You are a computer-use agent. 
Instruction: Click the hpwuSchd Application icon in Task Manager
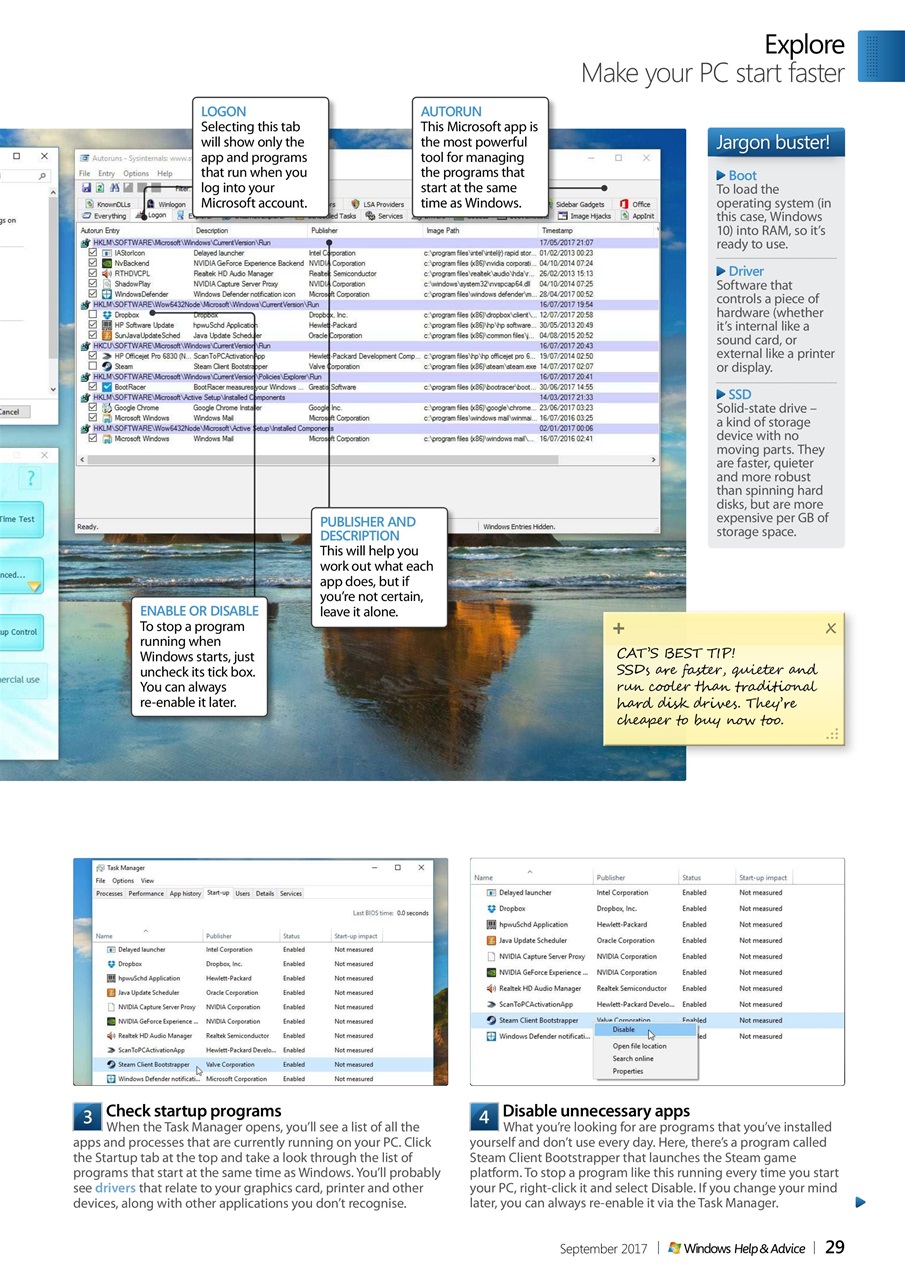pos(109,978)
